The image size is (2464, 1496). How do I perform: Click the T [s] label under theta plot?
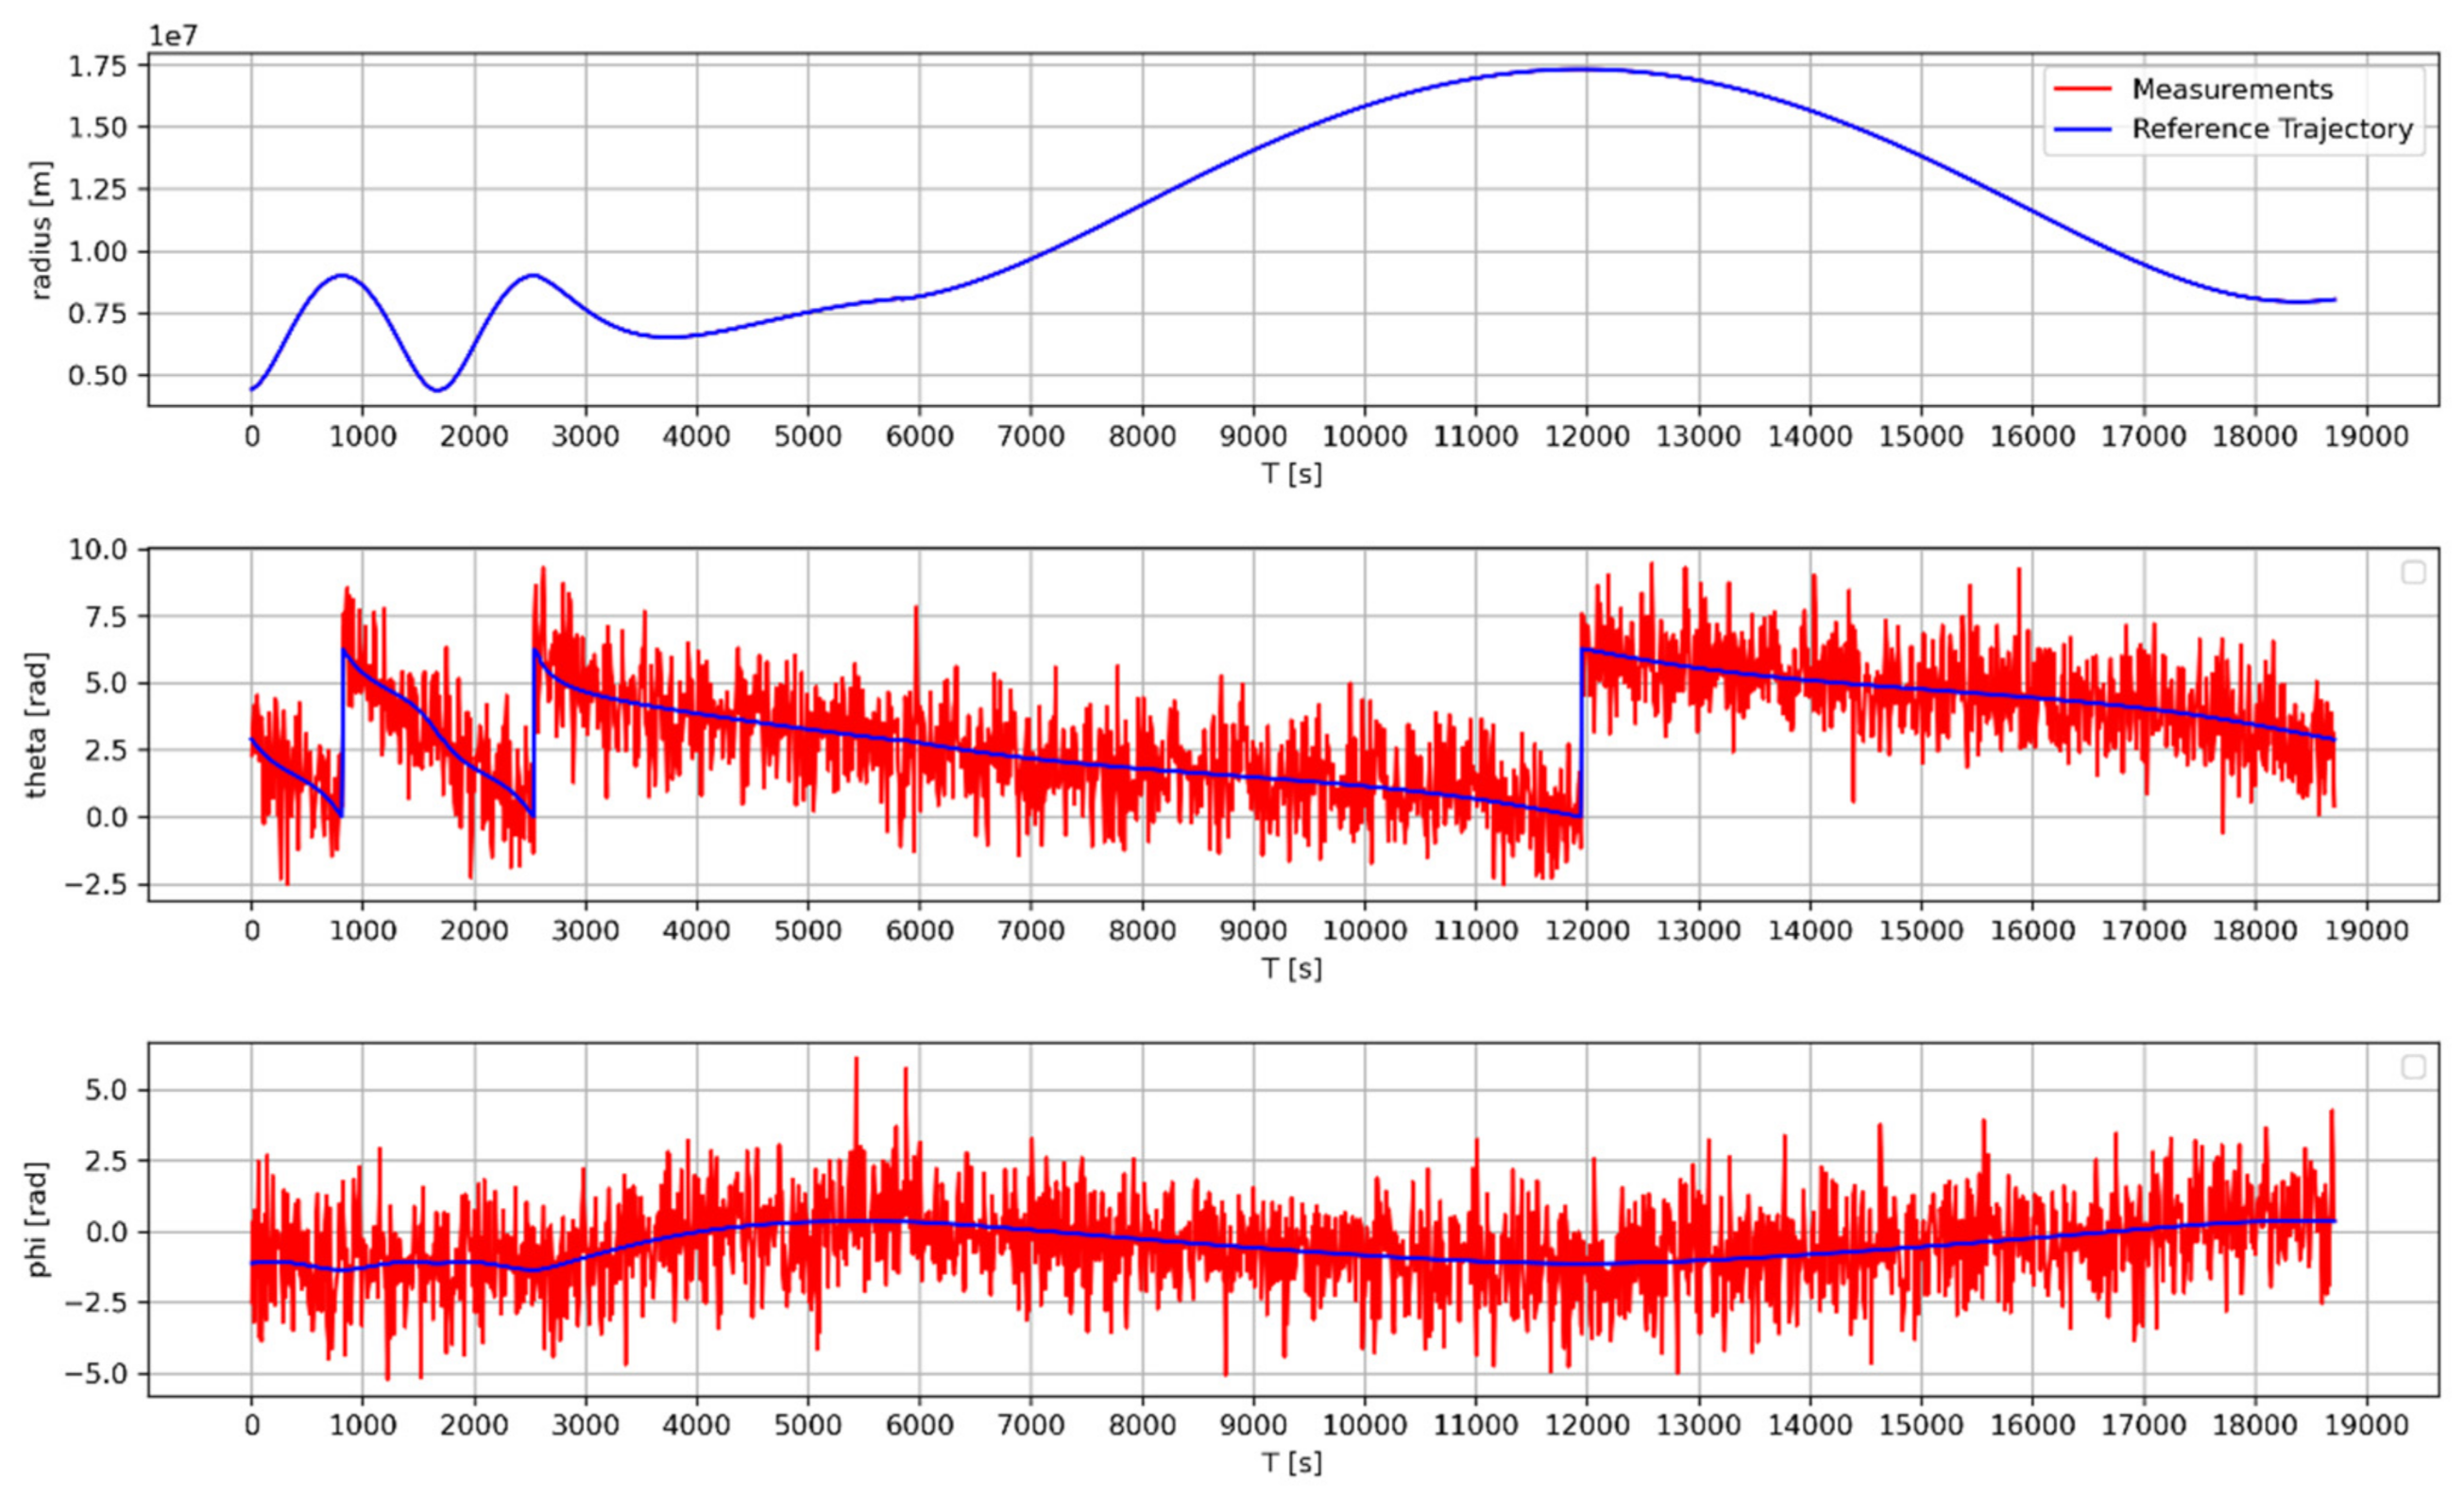[1292, 968]
